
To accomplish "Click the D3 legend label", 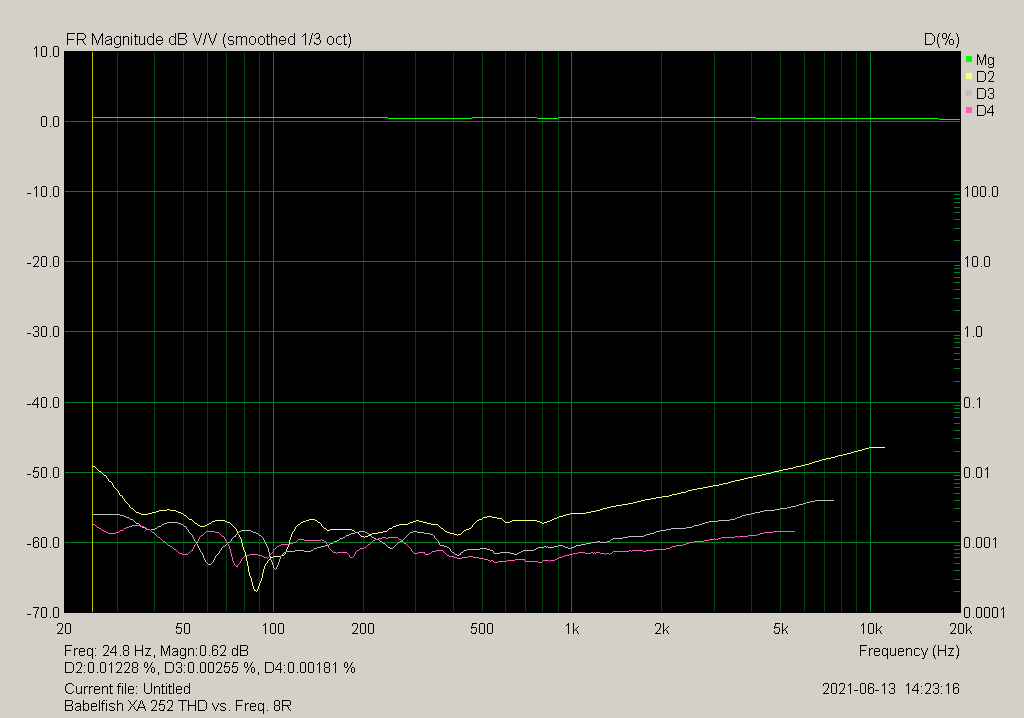I will (985, 94).
